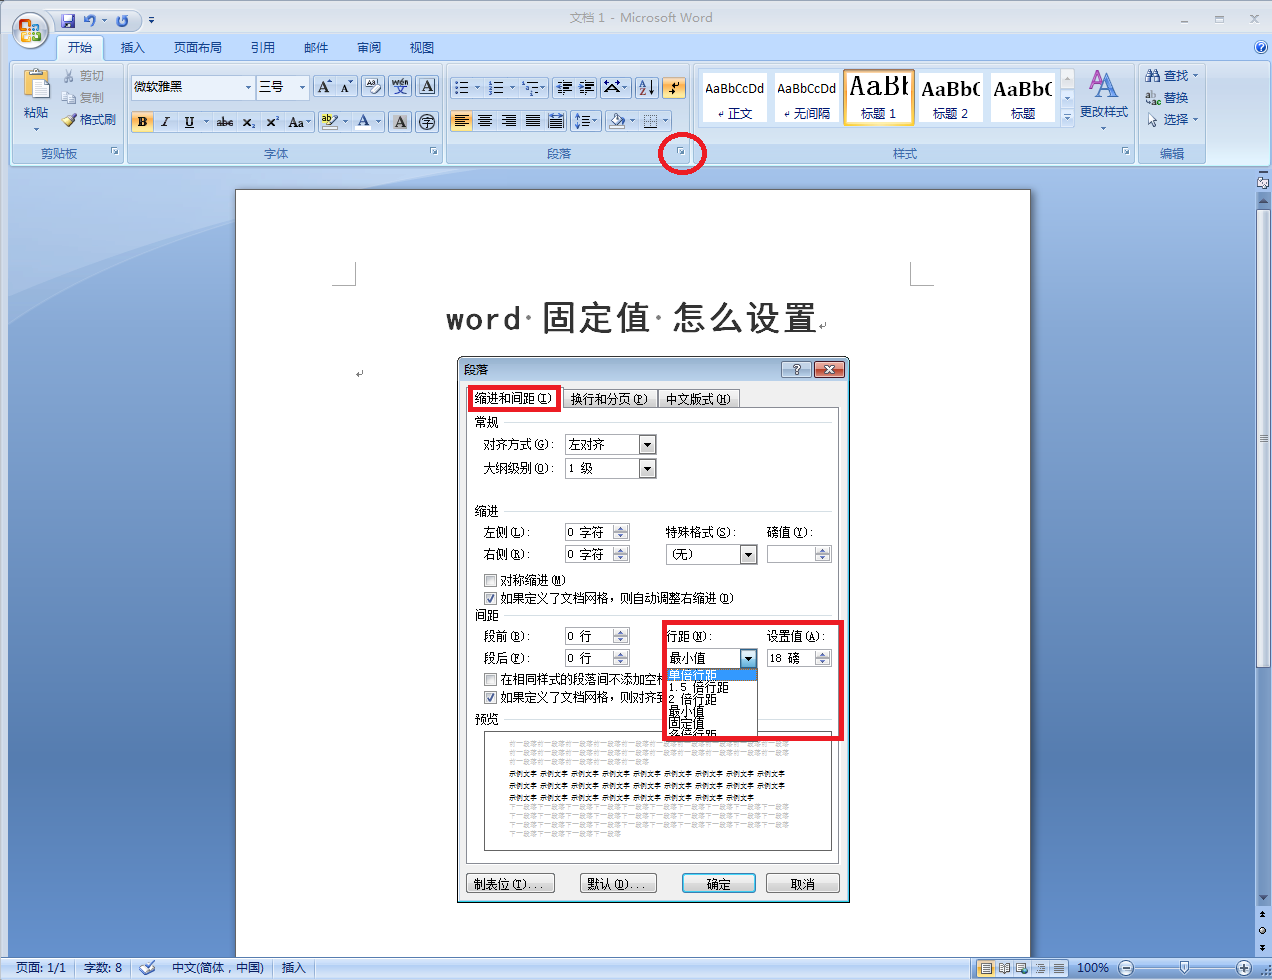Open the 审阅 Review tab

point(369,47)
